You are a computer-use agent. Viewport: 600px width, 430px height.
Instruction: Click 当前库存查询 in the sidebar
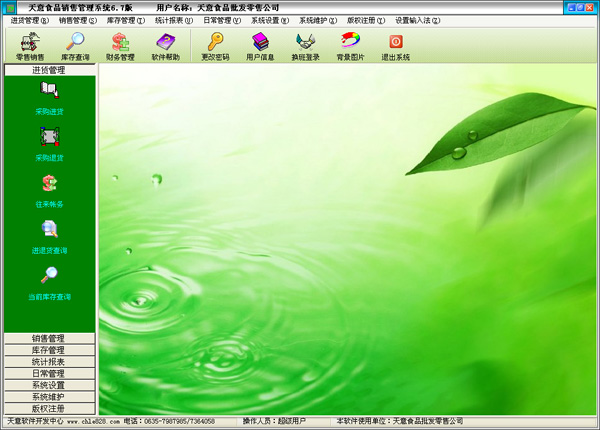coord(49,282)
